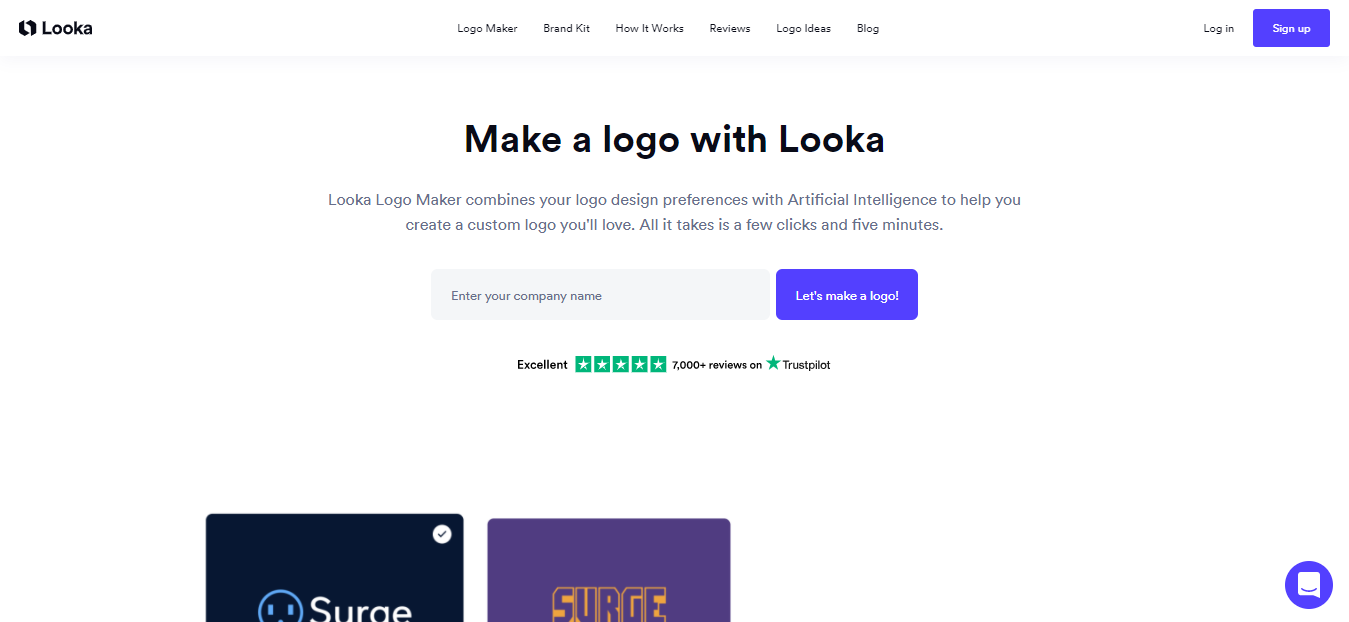1349x622 pixels.
Task: Open the Logo Maker menu item
Action: click(487, 28)
